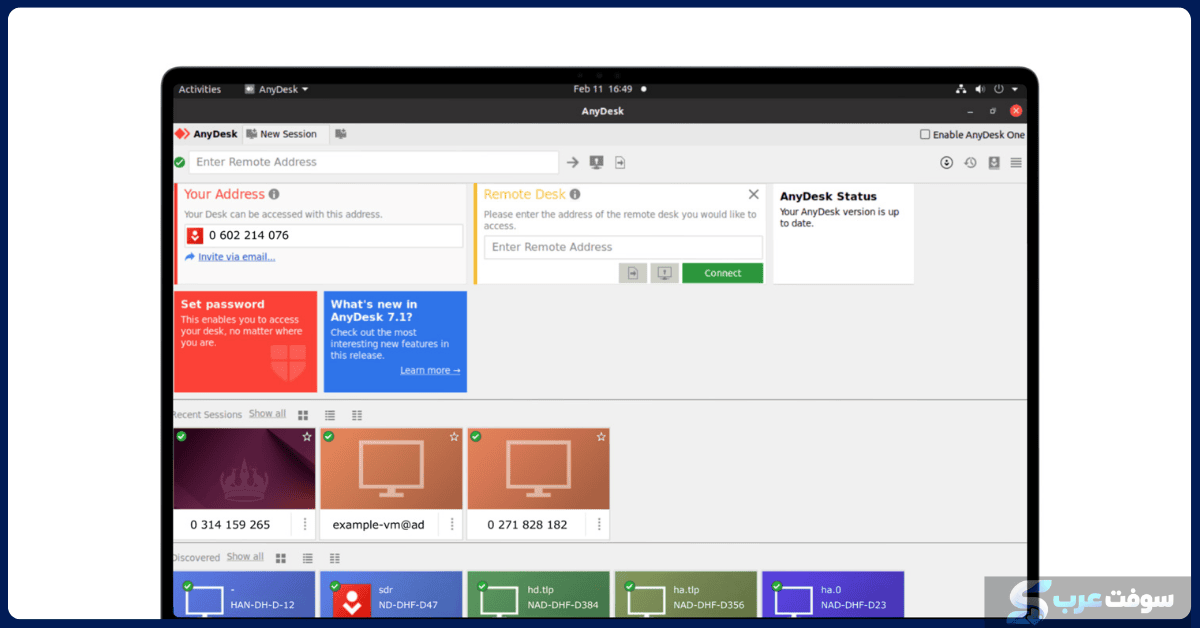
Task: Switch Recent Sessions to list view
Action: coord(330,415)
